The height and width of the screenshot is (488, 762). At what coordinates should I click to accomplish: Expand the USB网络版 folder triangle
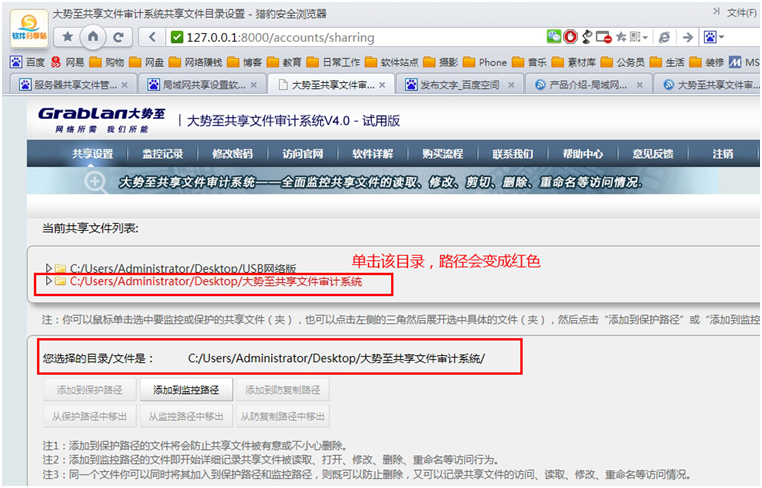[x=48, y=268]
